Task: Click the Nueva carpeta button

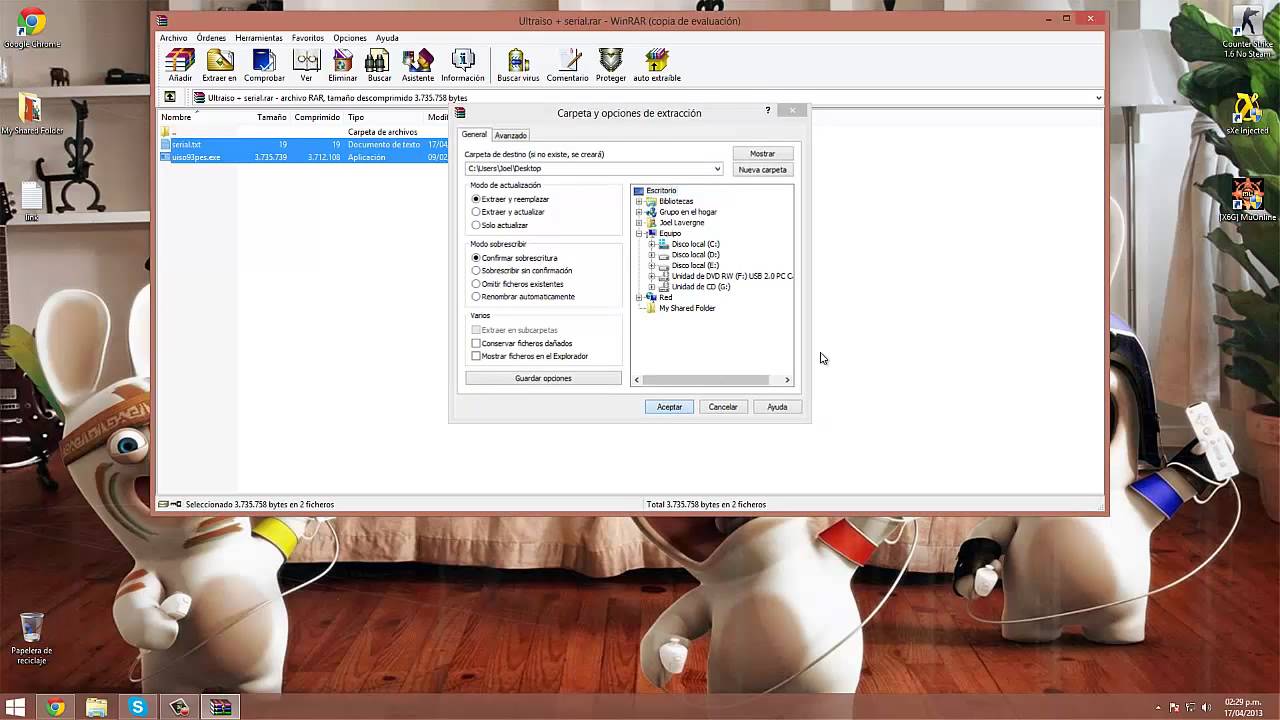Action: tap(762, 170)
